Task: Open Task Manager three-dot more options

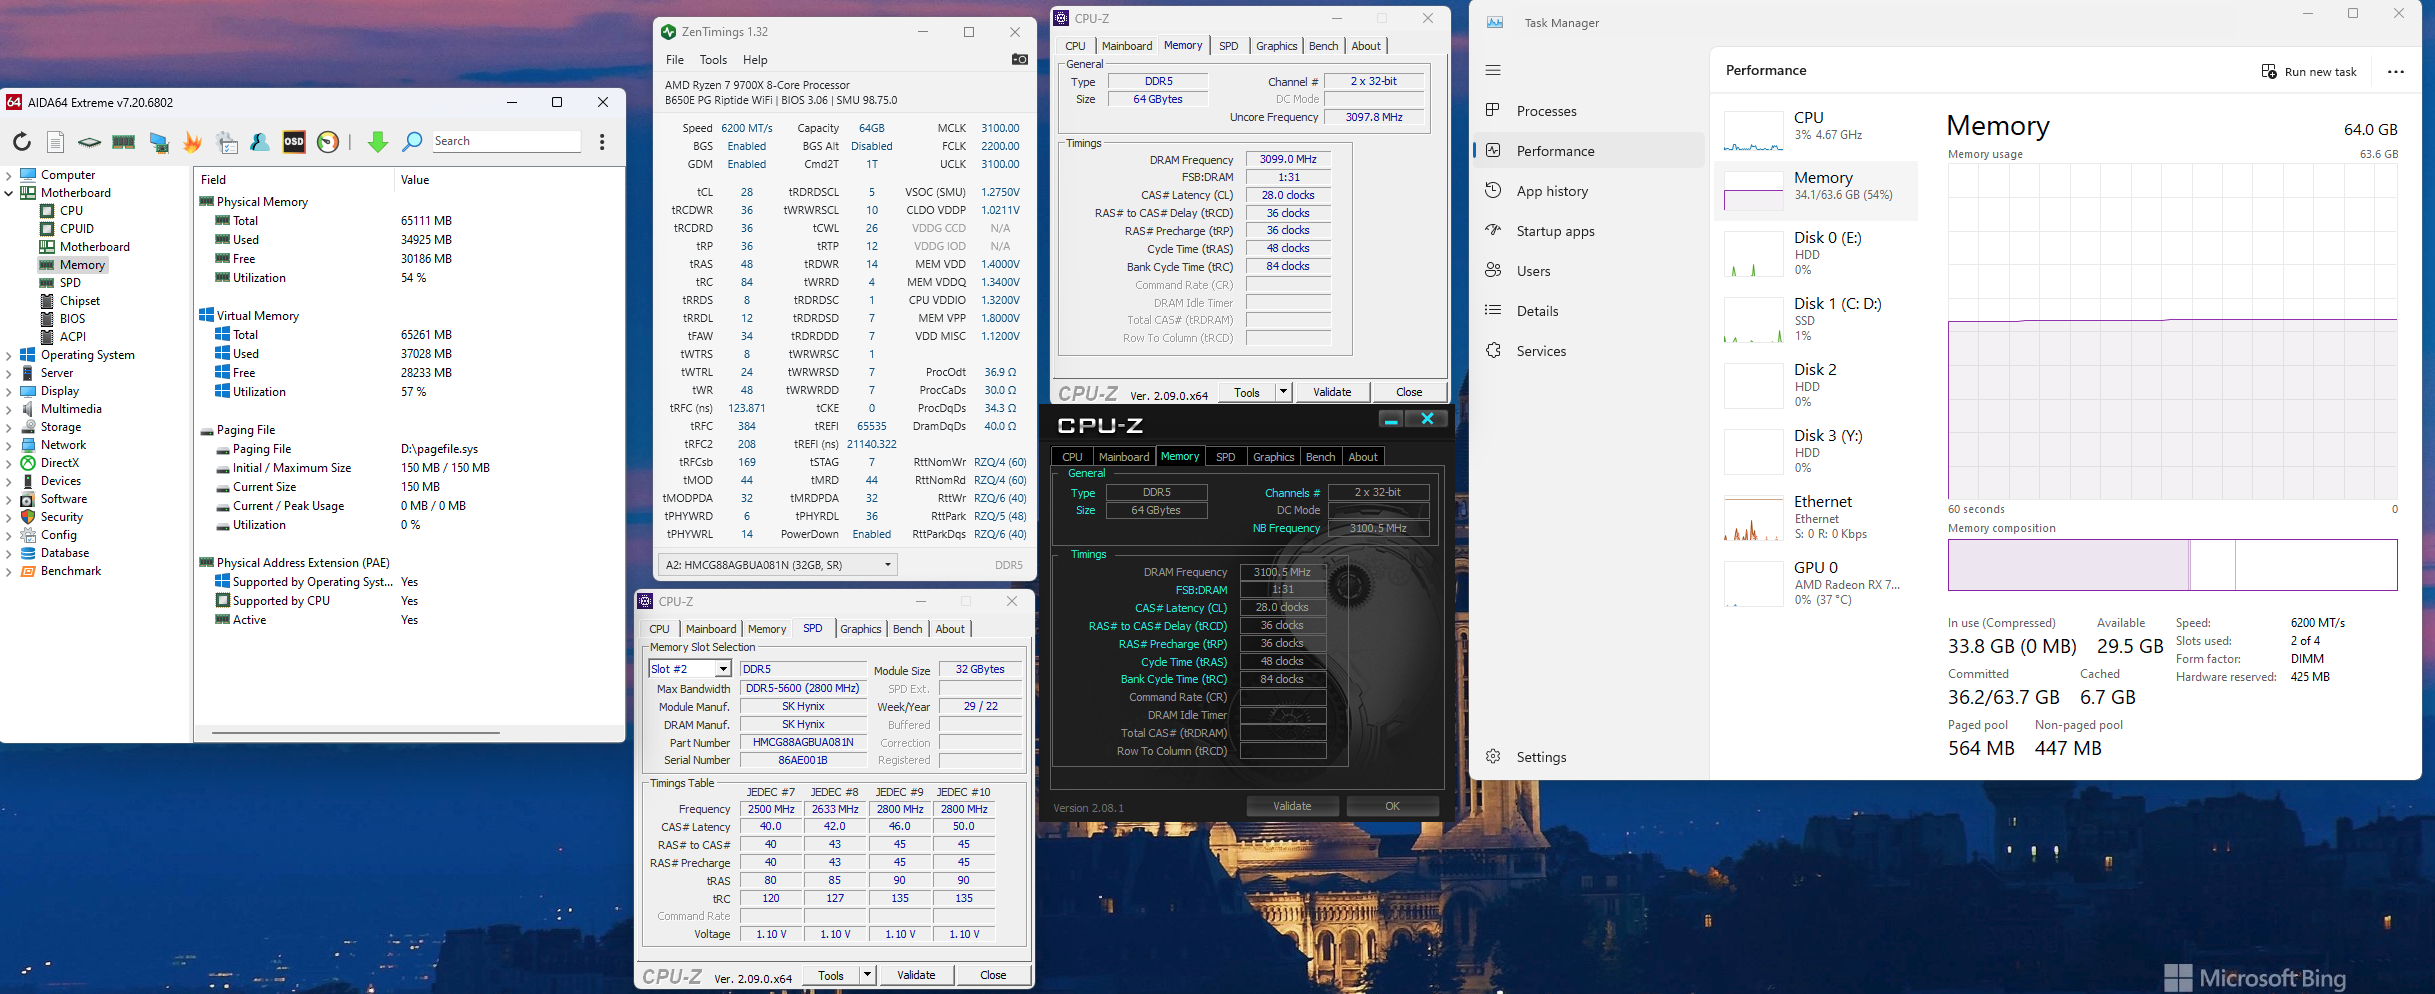Action: [2396, 72]
